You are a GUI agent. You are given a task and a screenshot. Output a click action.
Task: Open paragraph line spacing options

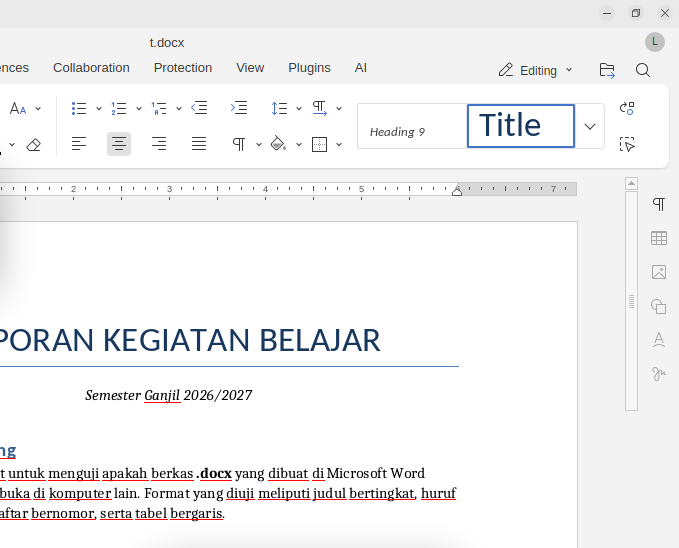[x=279, y=108]
